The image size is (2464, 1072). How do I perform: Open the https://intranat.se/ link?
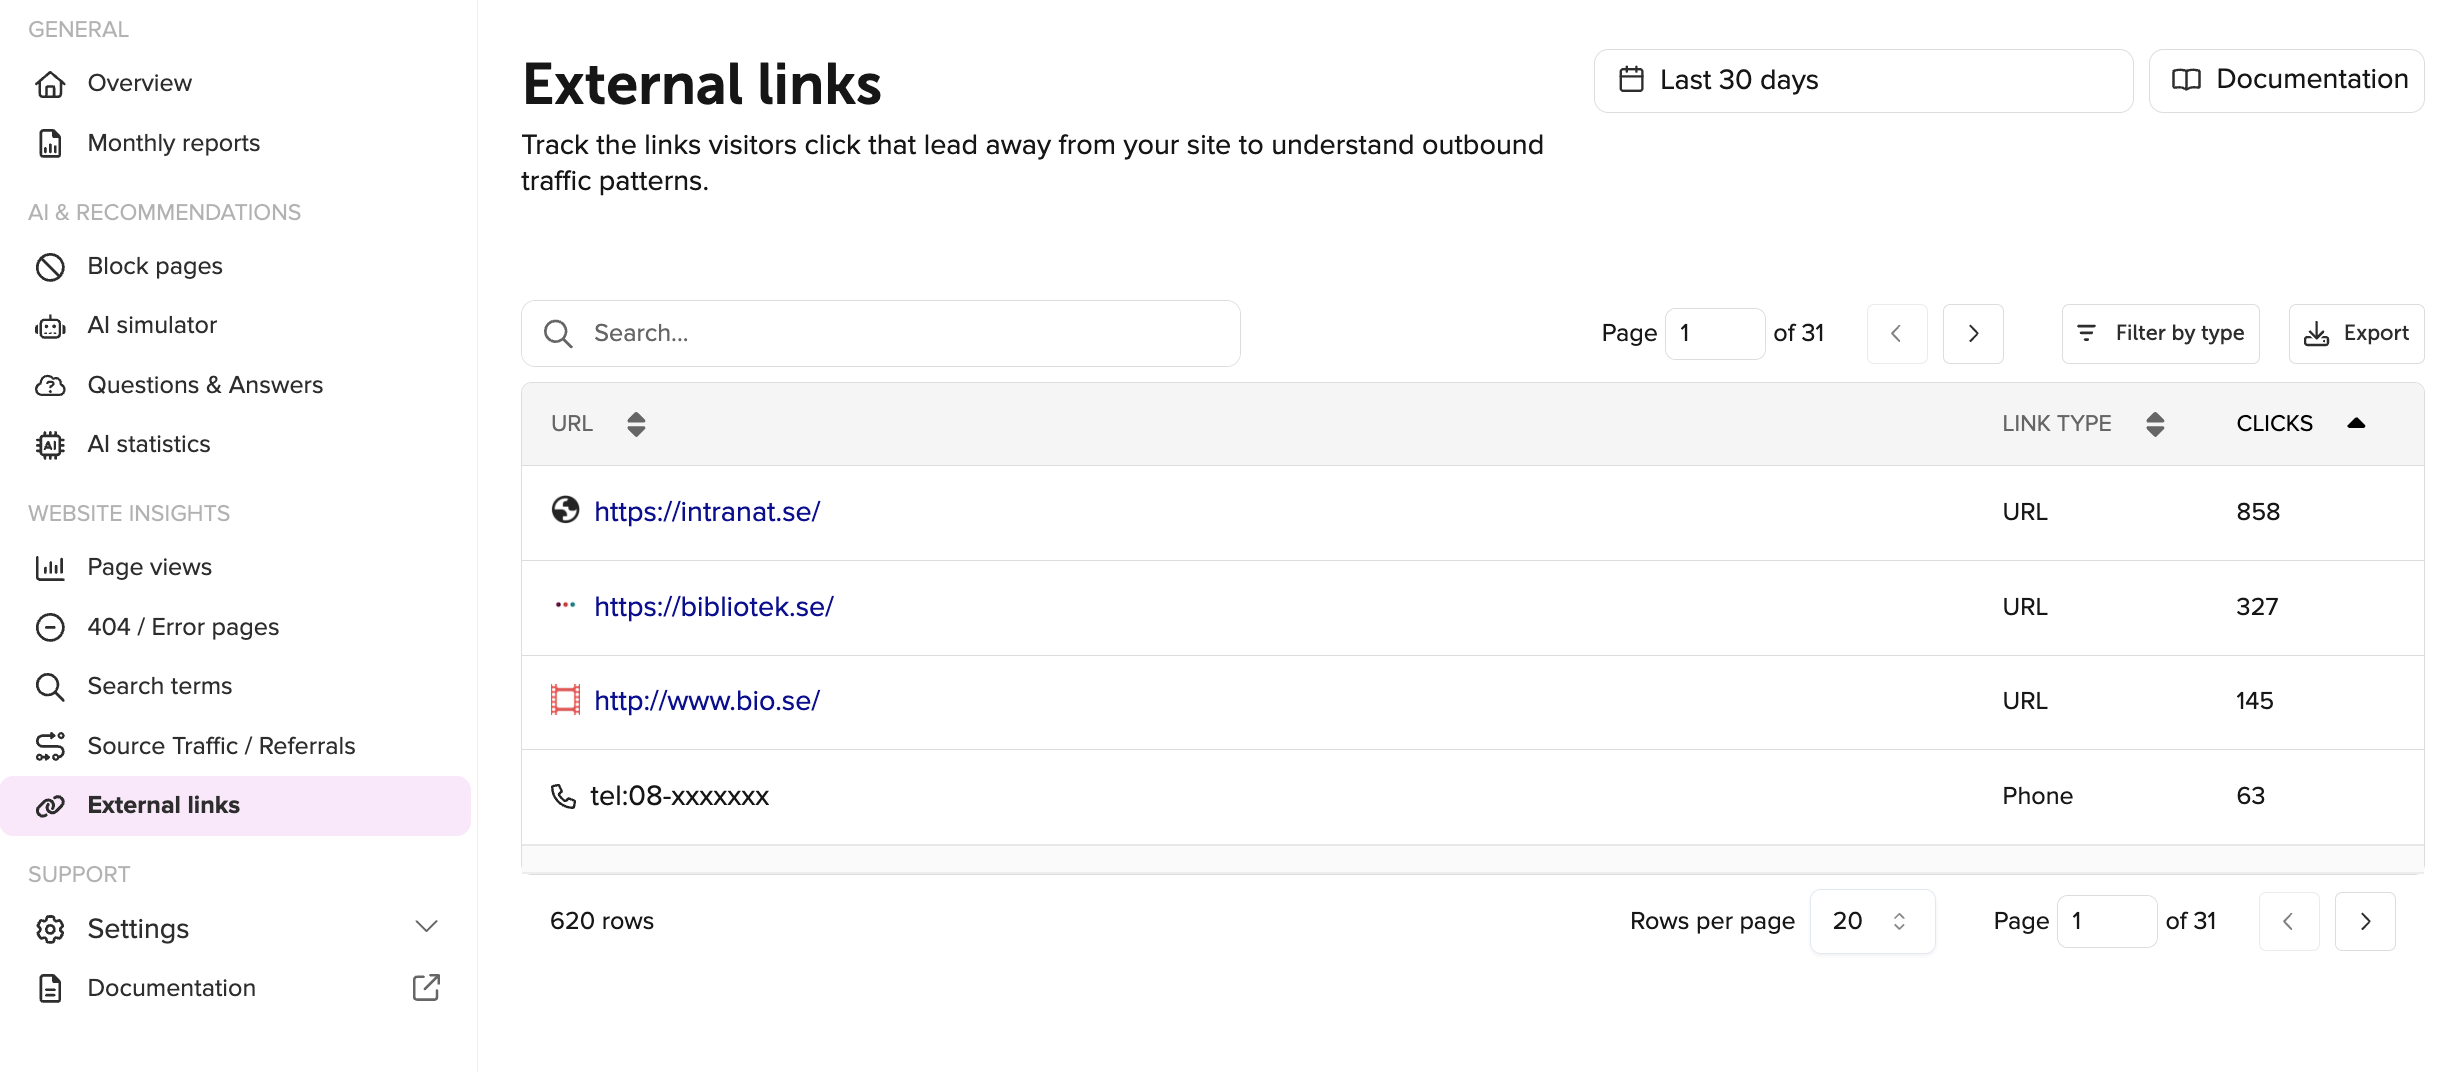tap(707, 512)
